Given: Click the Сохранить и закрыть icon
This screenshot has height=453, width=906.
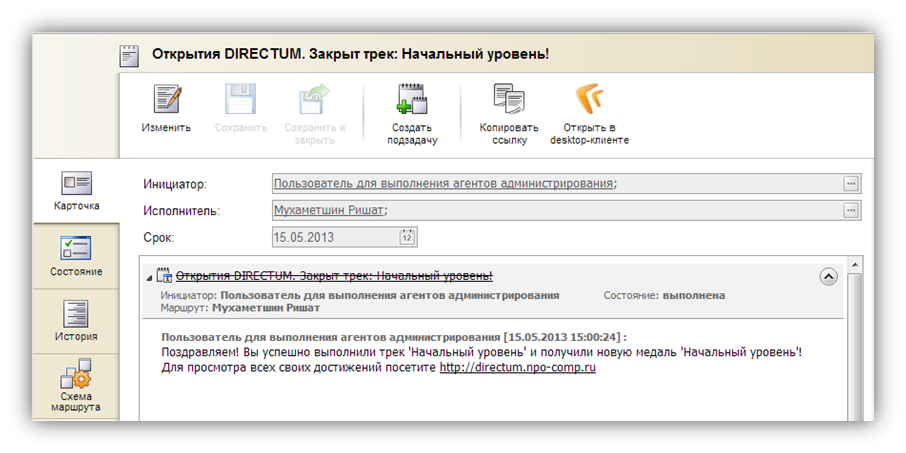Looking at the screenshot, I should [x=314, y=99].
